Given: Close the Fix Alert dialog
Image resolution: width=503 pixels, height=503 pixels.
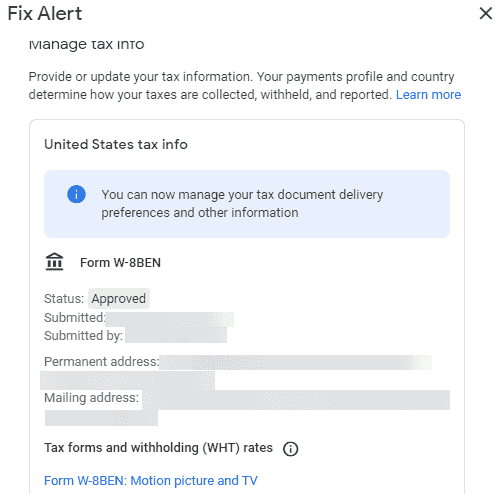Looking at the screenshot, I should point(485,14).
